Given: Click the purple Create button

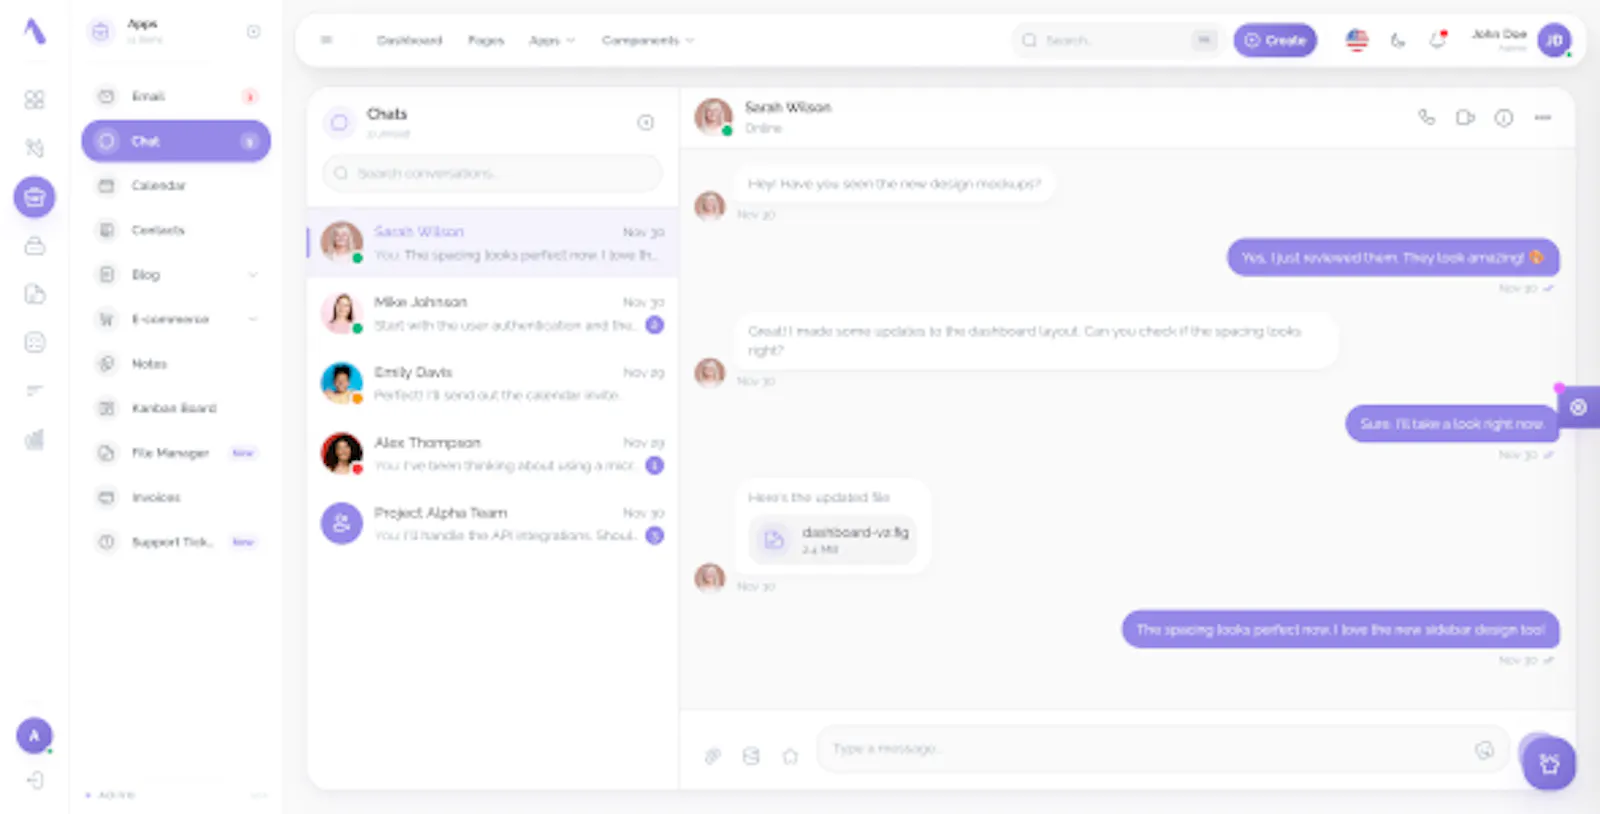Looking at the screenshot, I should 1275,40.
